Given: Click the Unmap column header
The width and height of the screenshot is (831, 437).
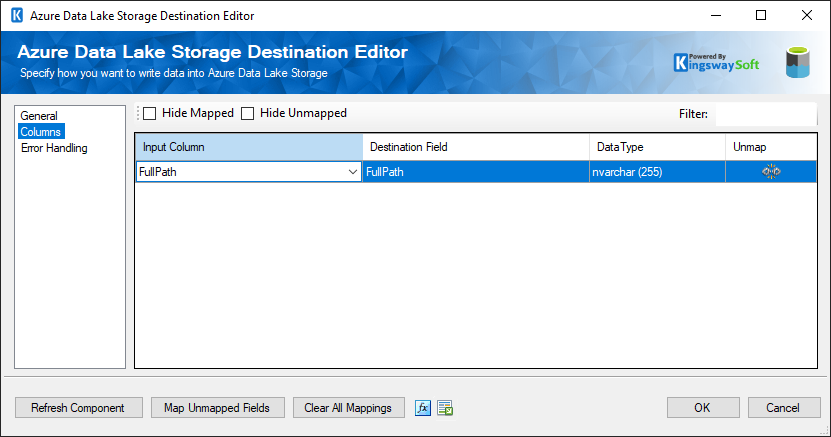Looking at the screenshot, I should click(771, 147).
